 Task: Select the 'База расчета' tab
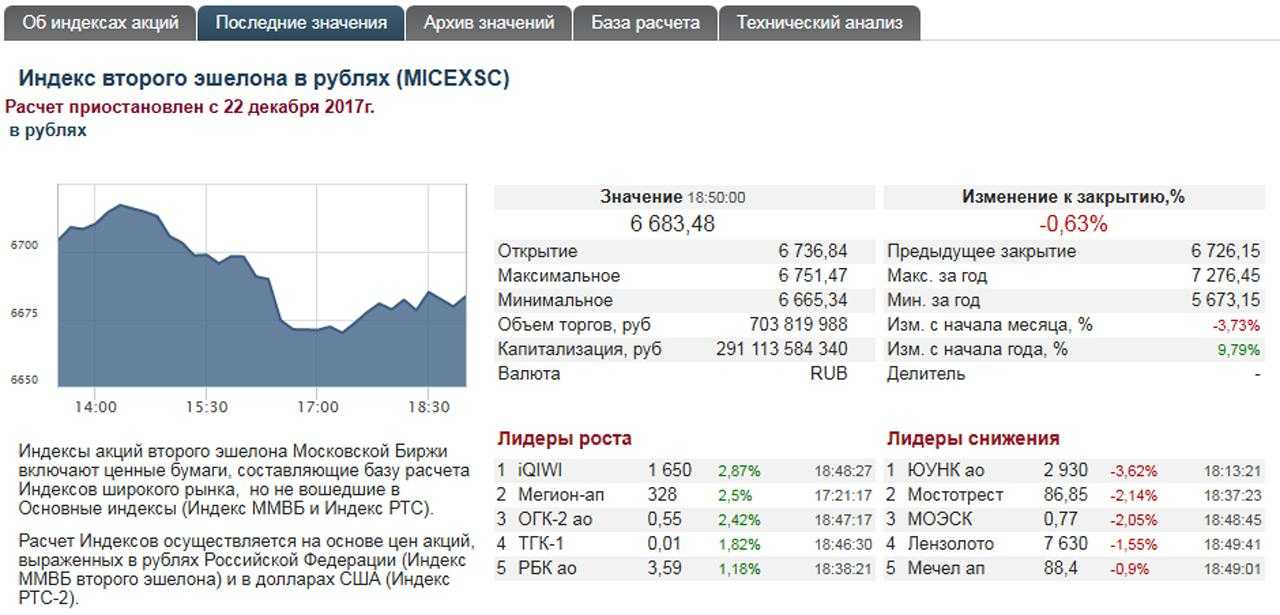coord(645,22)
